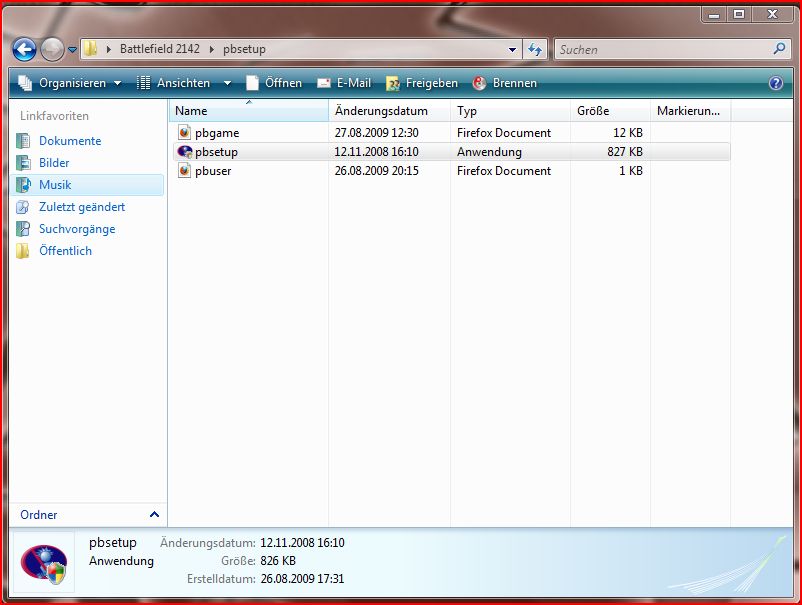Viewport: 802px width, 605px height.
Task: Open recent pages dropdown beside Forward button
Action: pos(72,50)
